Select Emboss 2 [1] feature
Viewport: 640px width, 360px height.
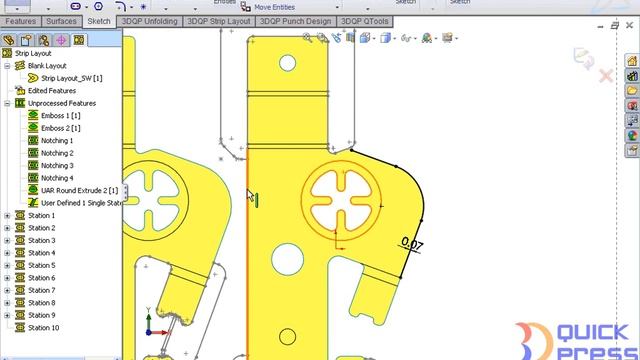click(54, 128)
